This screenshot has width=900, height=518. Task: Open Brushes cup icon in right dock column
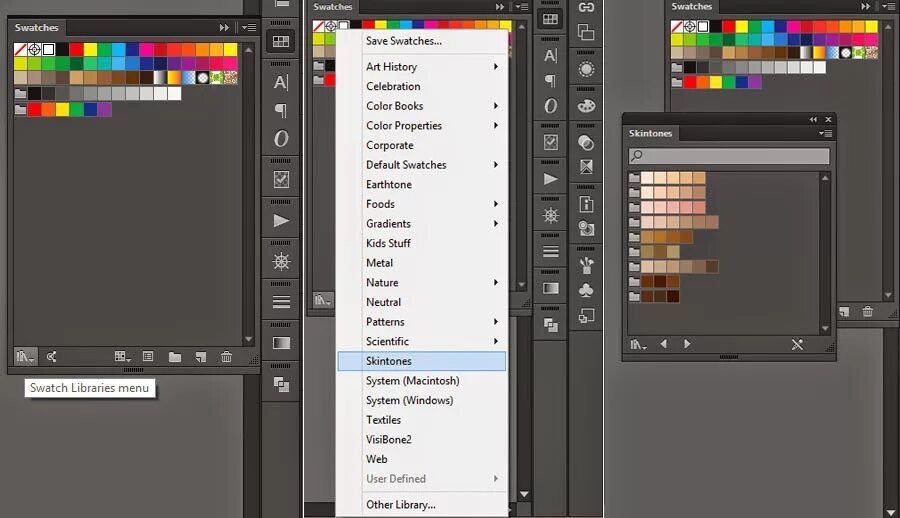(586, 265)
